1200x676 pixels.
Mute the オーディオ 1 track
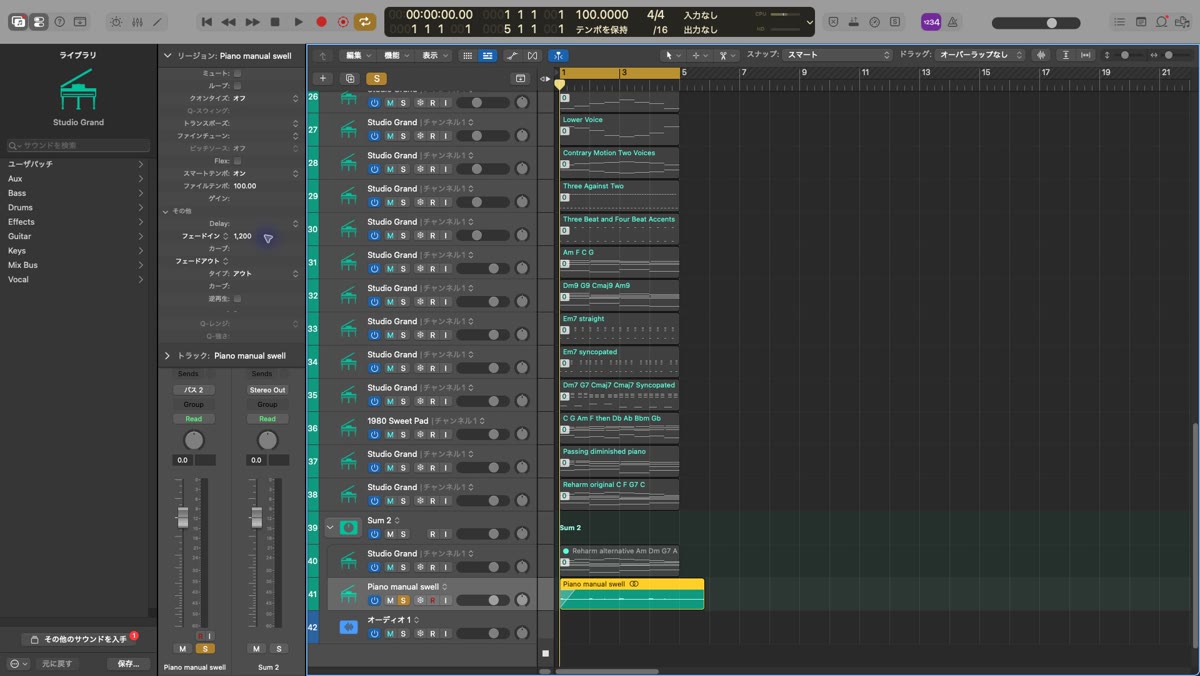[390, 633]
